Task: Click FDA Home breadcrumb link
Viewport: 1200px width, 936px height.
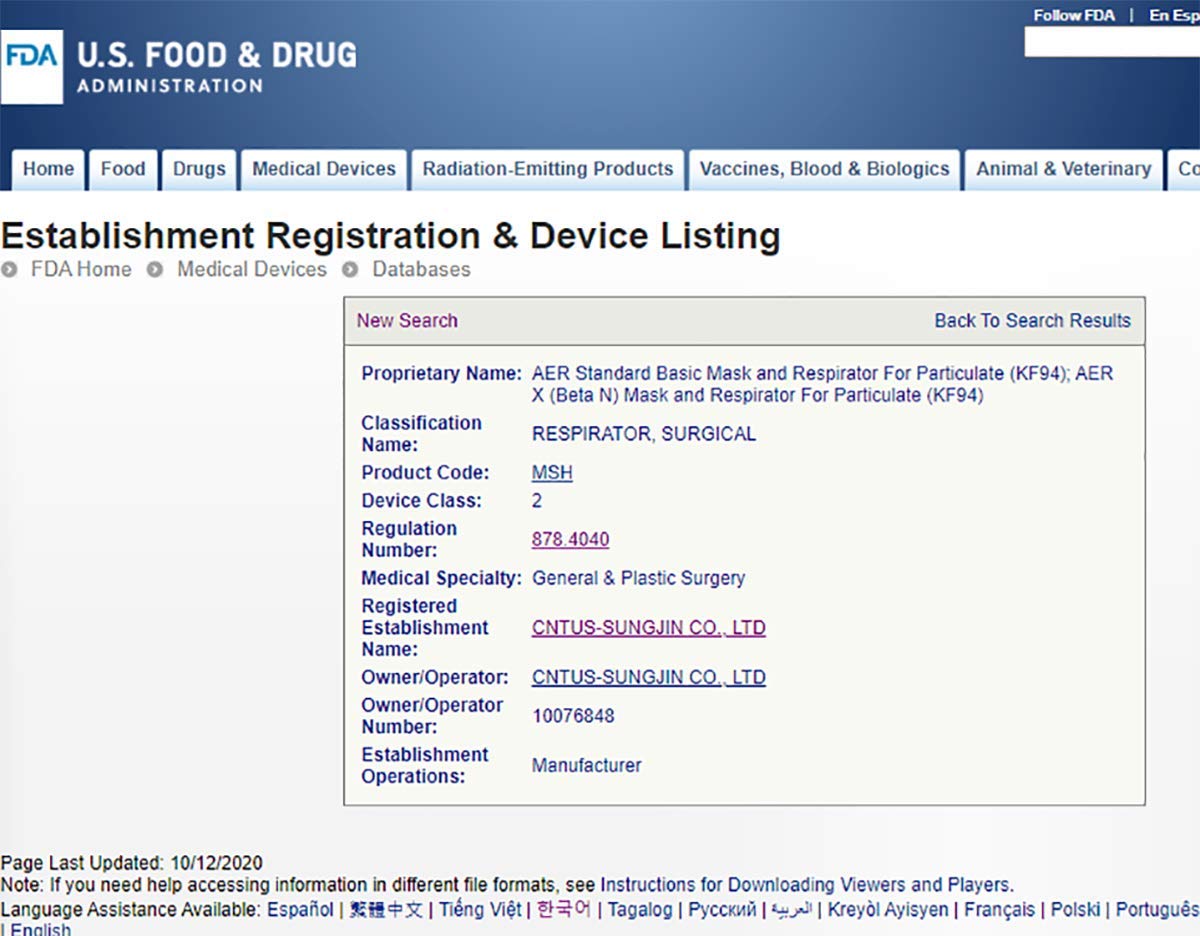Action: (81, 269)
